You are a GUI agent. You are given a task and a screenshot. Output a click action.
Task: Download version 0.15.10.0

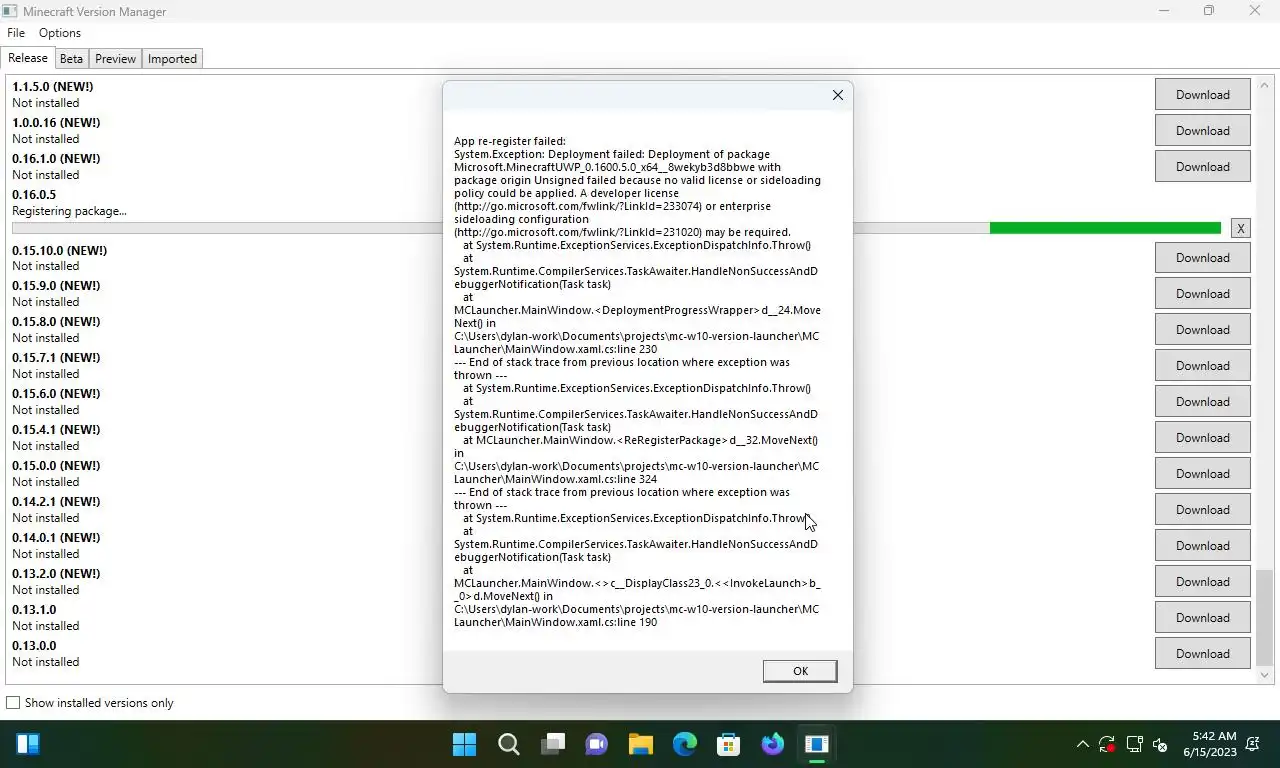[1203, 258]
